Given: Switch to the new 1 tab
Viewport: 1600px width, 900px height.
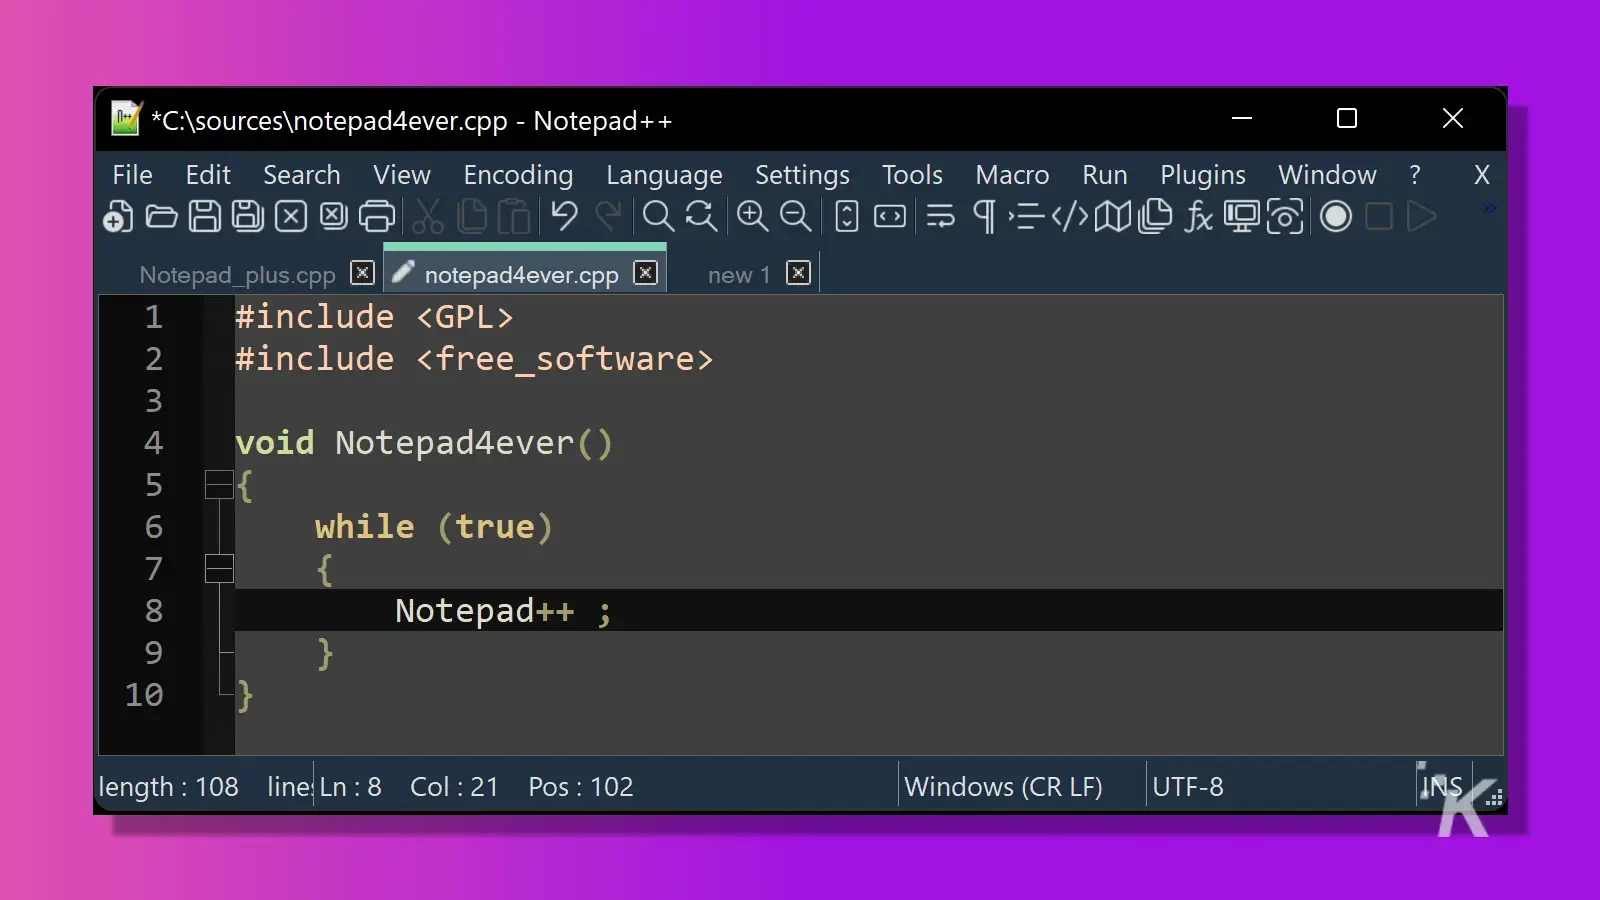Looking at the screenshot, I should 739,274.
